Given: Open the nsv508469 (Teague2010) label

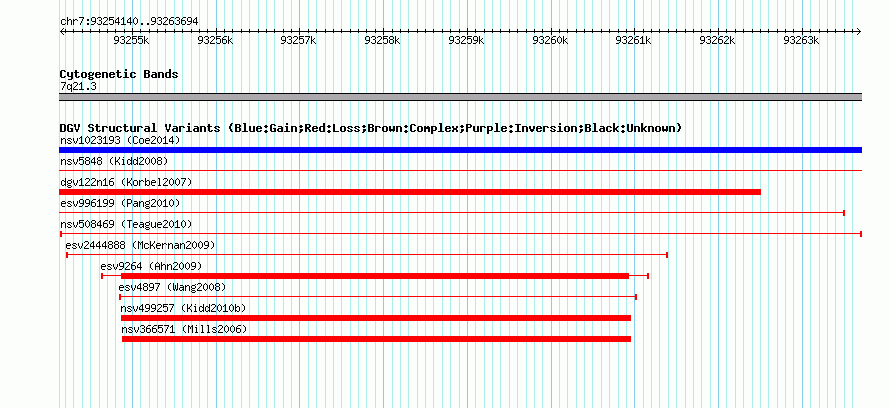Looking at the screenshot, I should (x=126, y=224).
